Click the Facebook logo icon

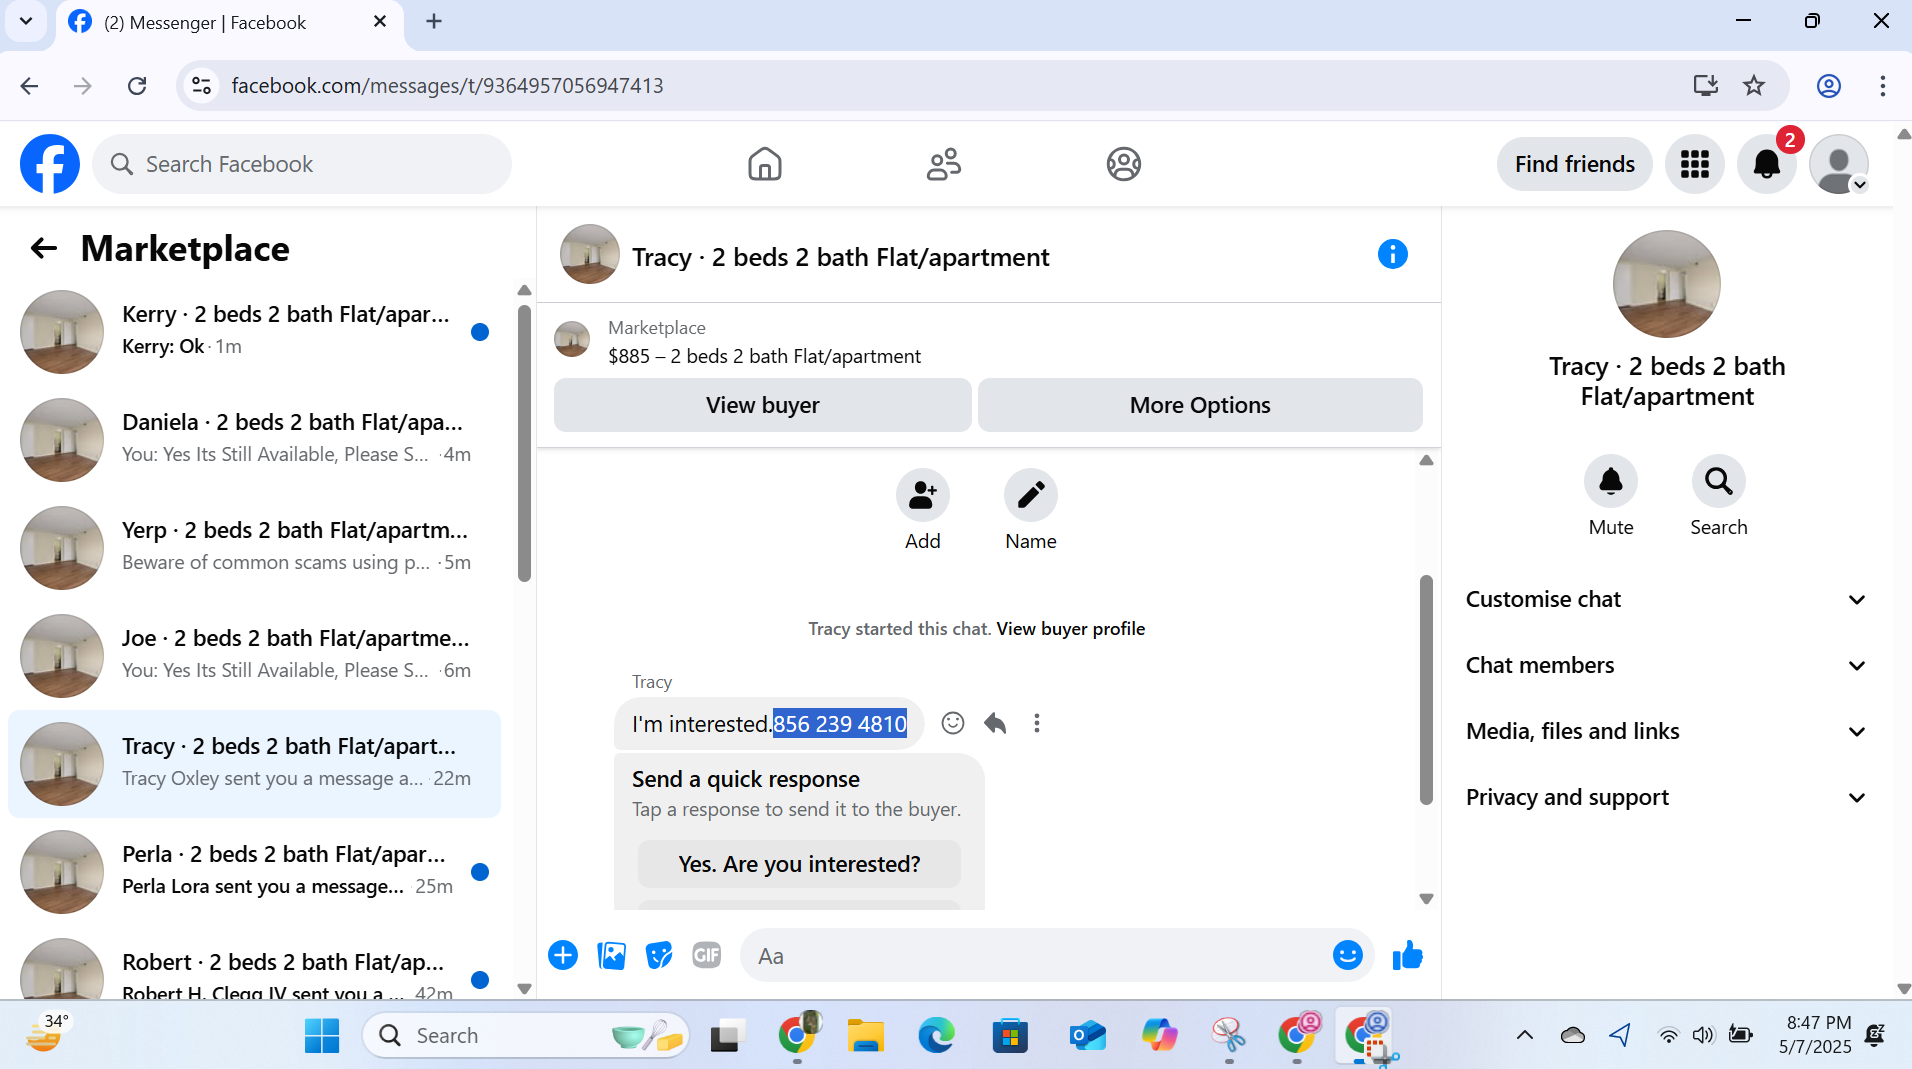point(50,164)
